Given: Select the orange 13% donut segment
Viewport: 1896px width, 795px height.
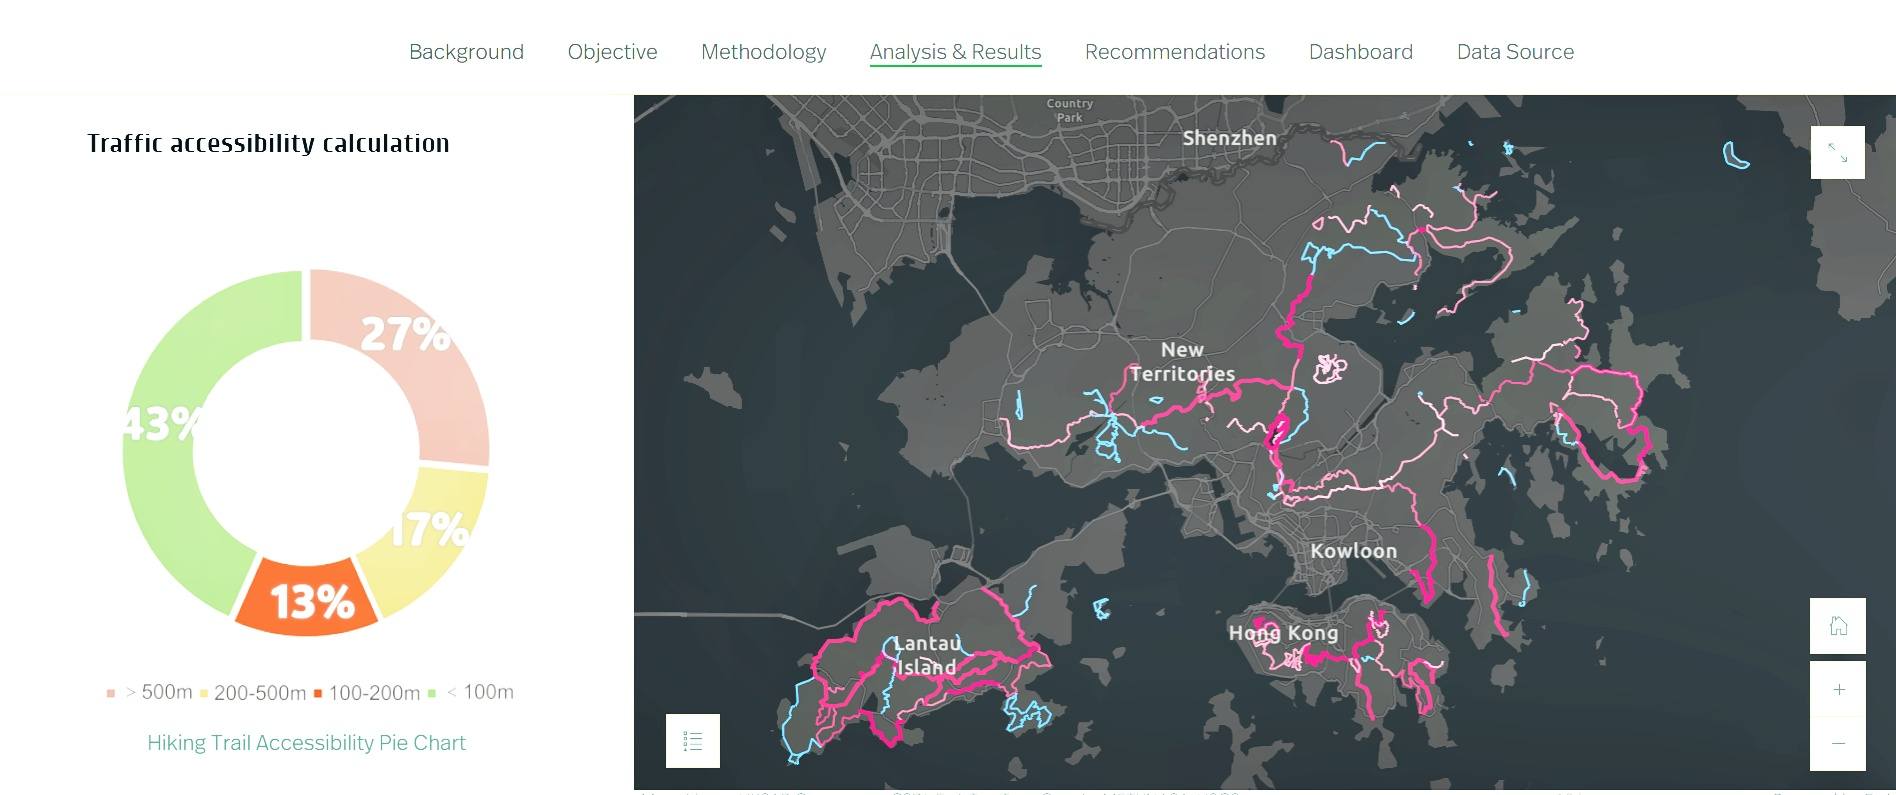Looking at the screenshot, I should (308, 599).
